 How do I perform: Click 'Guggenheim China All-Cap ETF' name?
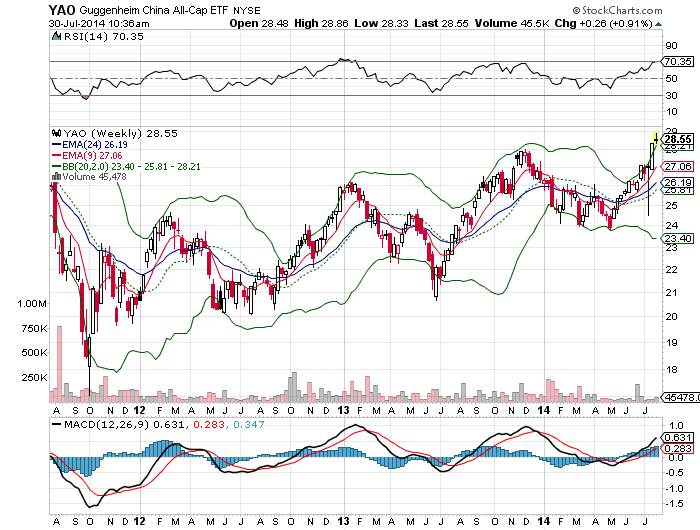point(153,10)
